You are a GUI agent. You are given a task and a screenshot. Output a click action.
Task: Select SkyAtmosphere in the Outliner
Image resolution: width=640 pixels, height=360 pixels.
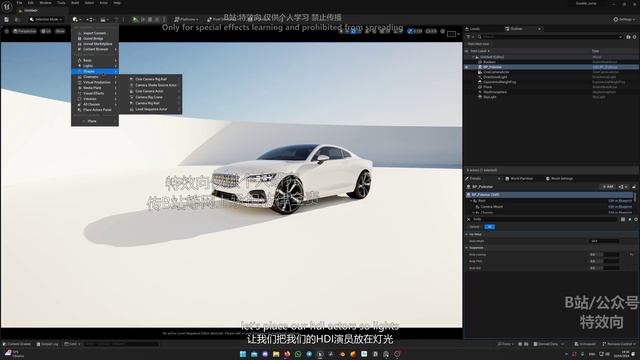click(x=495, y=92)
